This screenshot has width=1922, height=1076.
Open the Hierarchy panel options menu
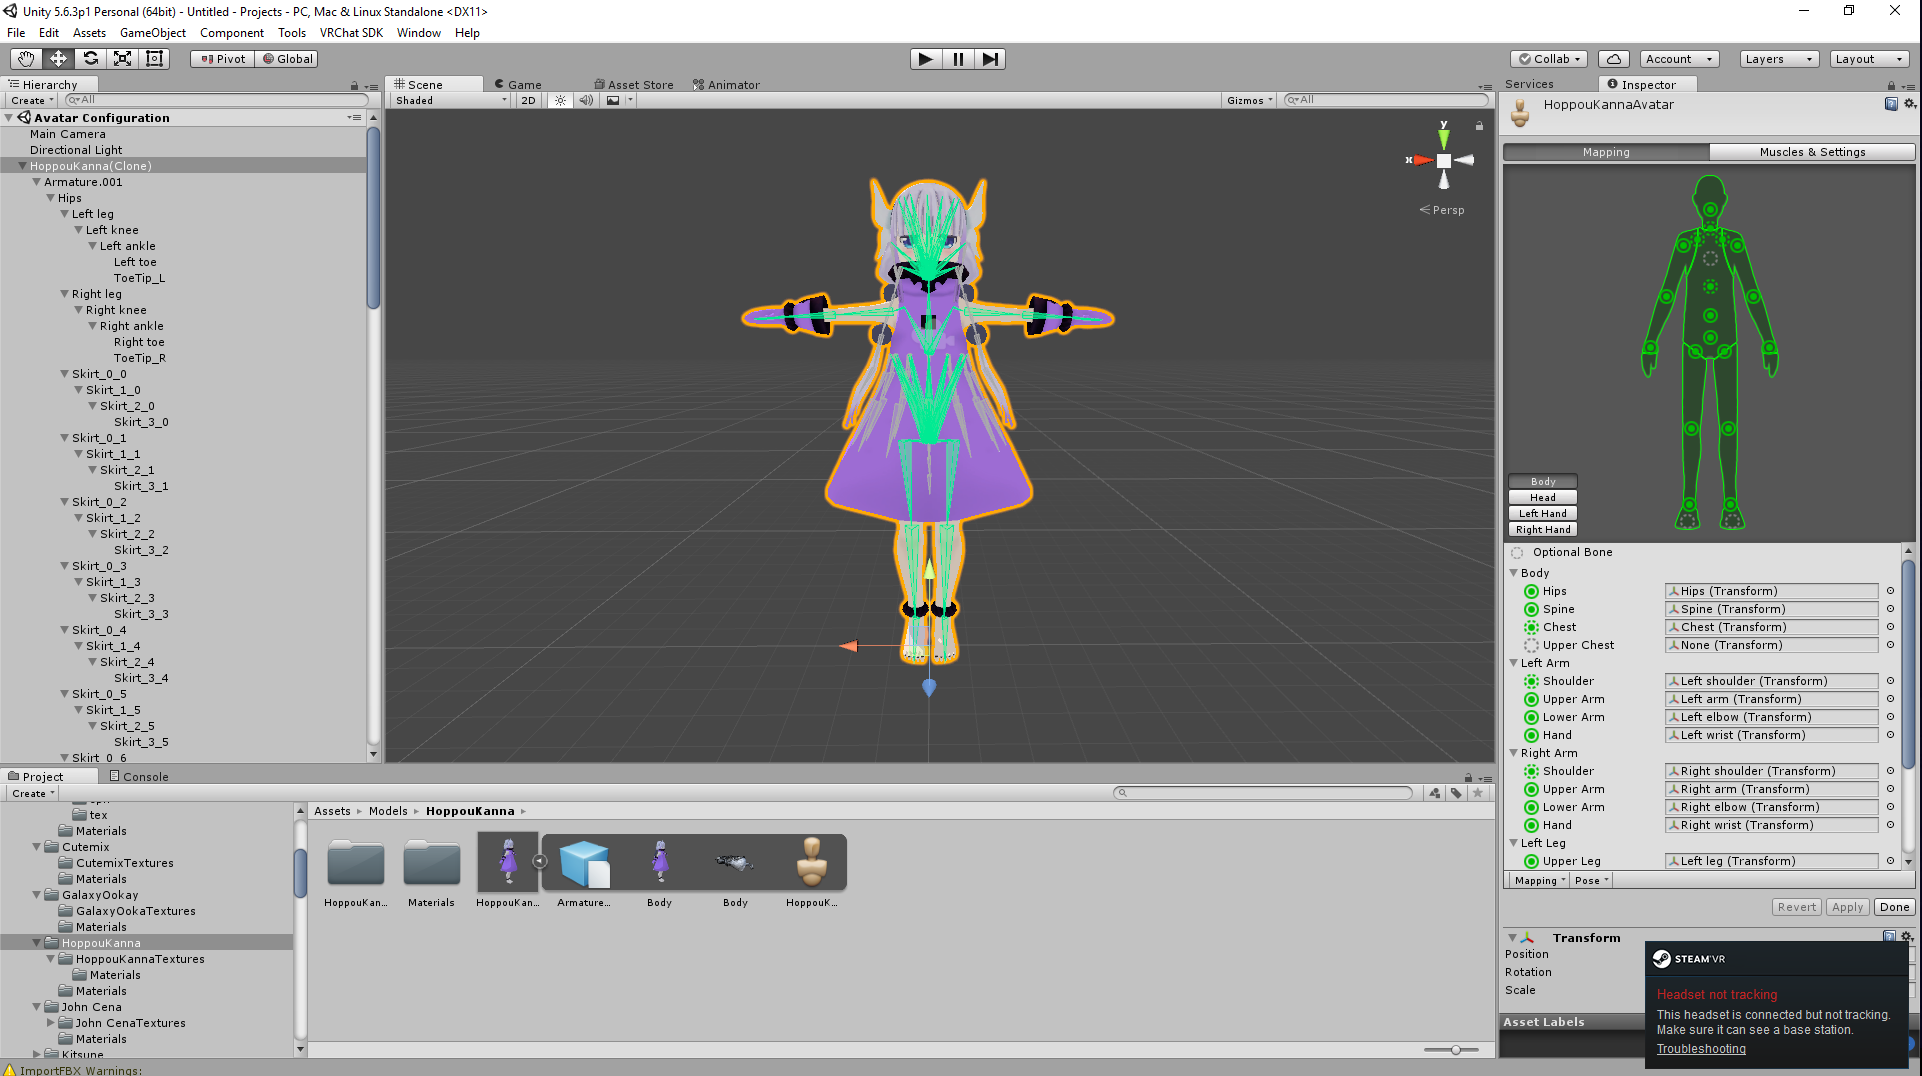pos(372,86)
